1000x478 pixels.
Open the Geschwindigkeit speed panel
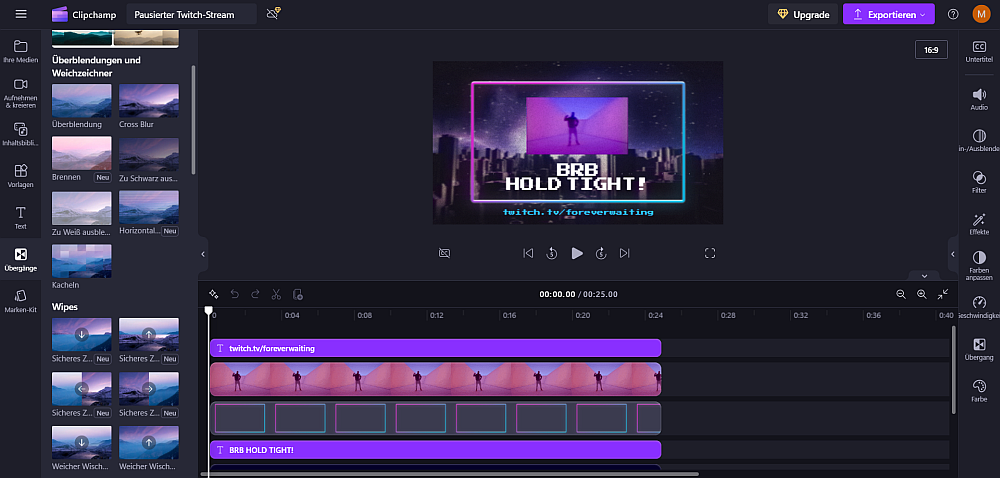click(979, 307)
